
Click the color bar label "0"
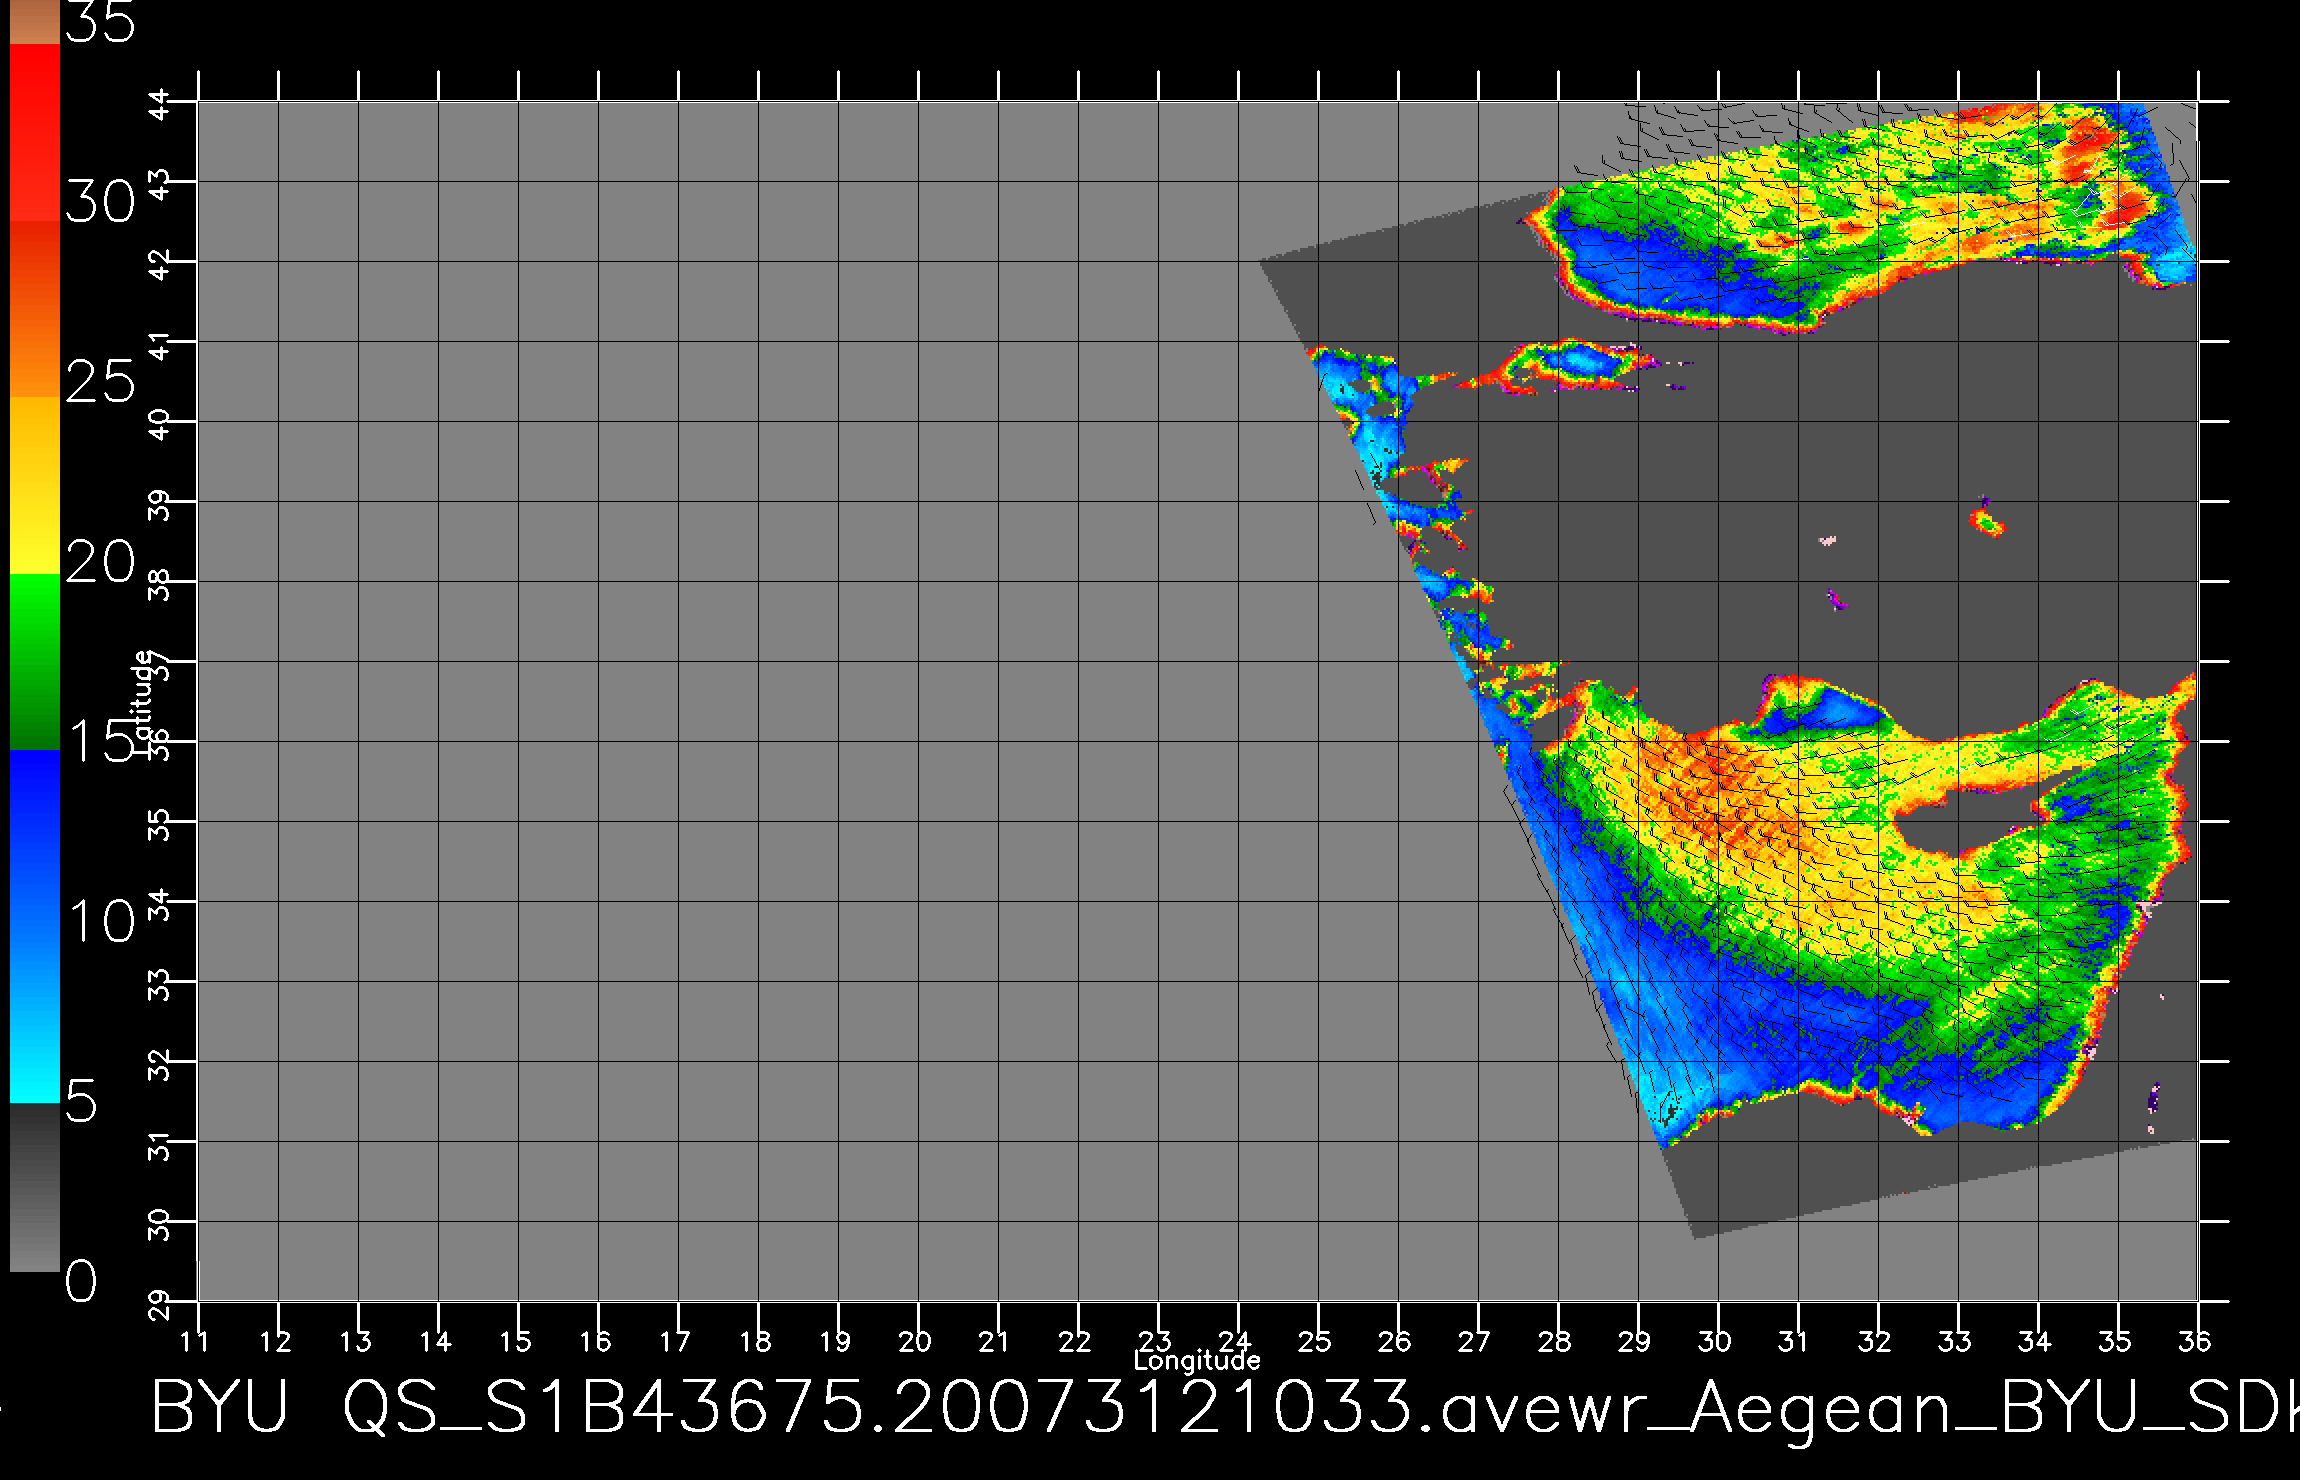click(x=82, y=1281)
